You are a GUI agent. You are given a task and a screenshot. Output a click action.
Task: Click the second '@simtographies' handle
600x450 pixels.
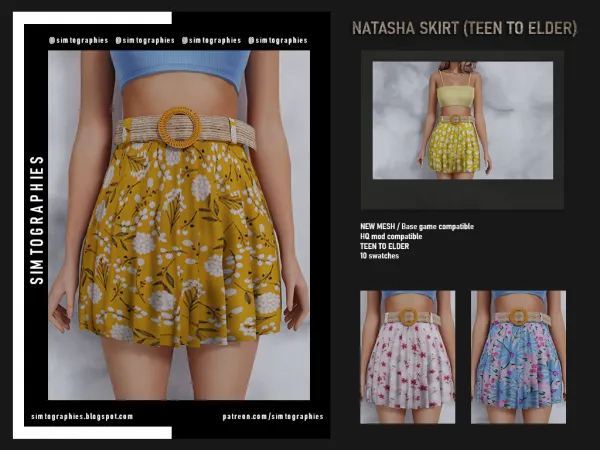(x=145, y=40)
